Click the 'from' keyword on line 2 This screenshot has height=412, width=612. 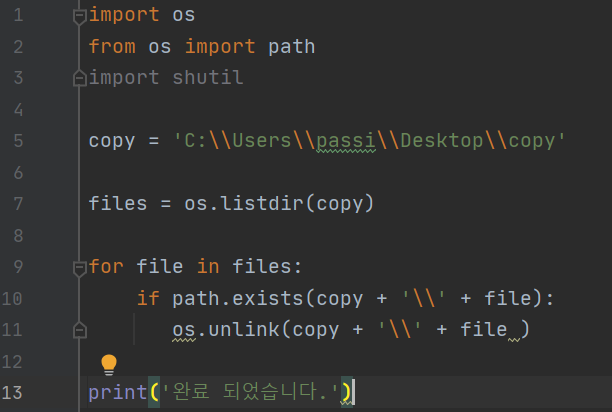point(112,46)
